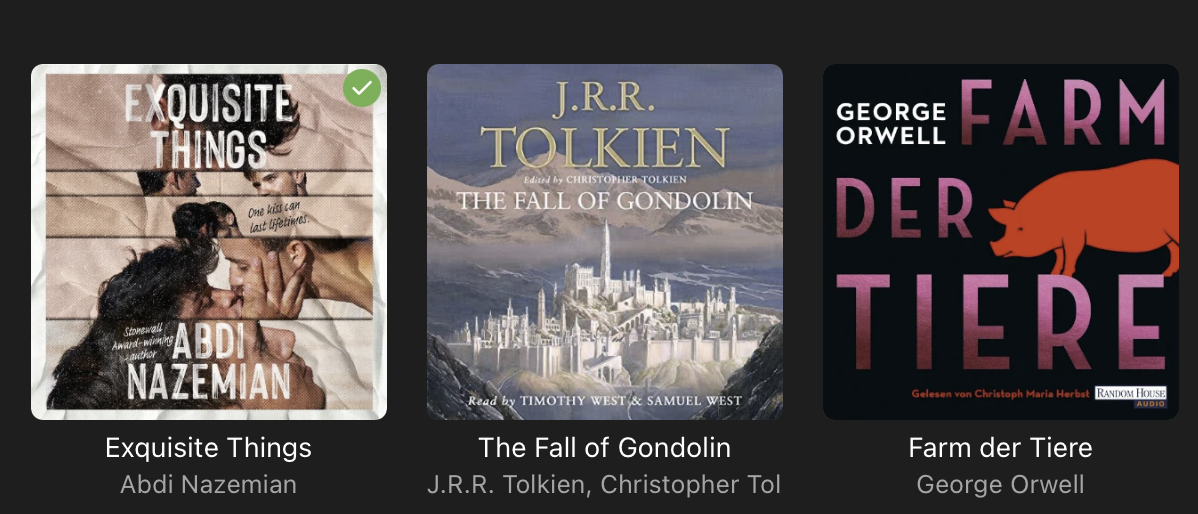The height and width of the screenshot is (514, 1198).
Task: Click white GEORGE ORWELL text on the cover
Action: 890,123
